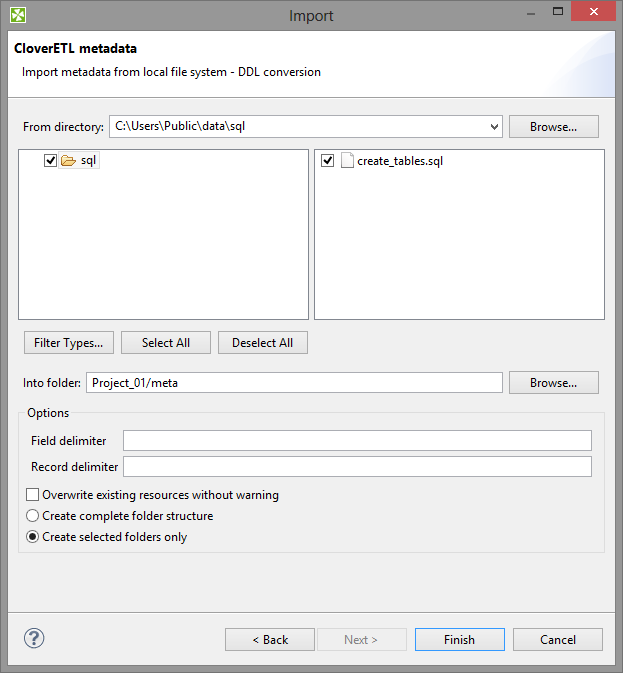623x673 pixels.
Task: Focus the Record delimiter input
Action: click(357, 467)
